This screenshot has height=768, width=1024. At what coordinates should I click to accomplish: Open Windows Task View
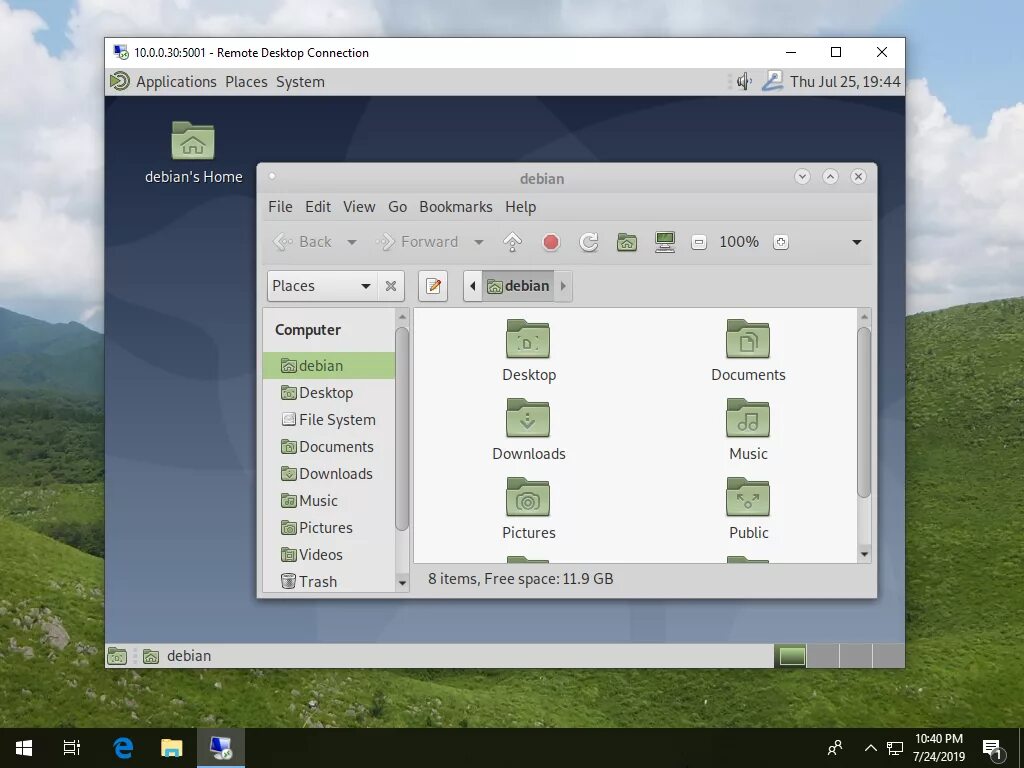[x=72, y=748]
